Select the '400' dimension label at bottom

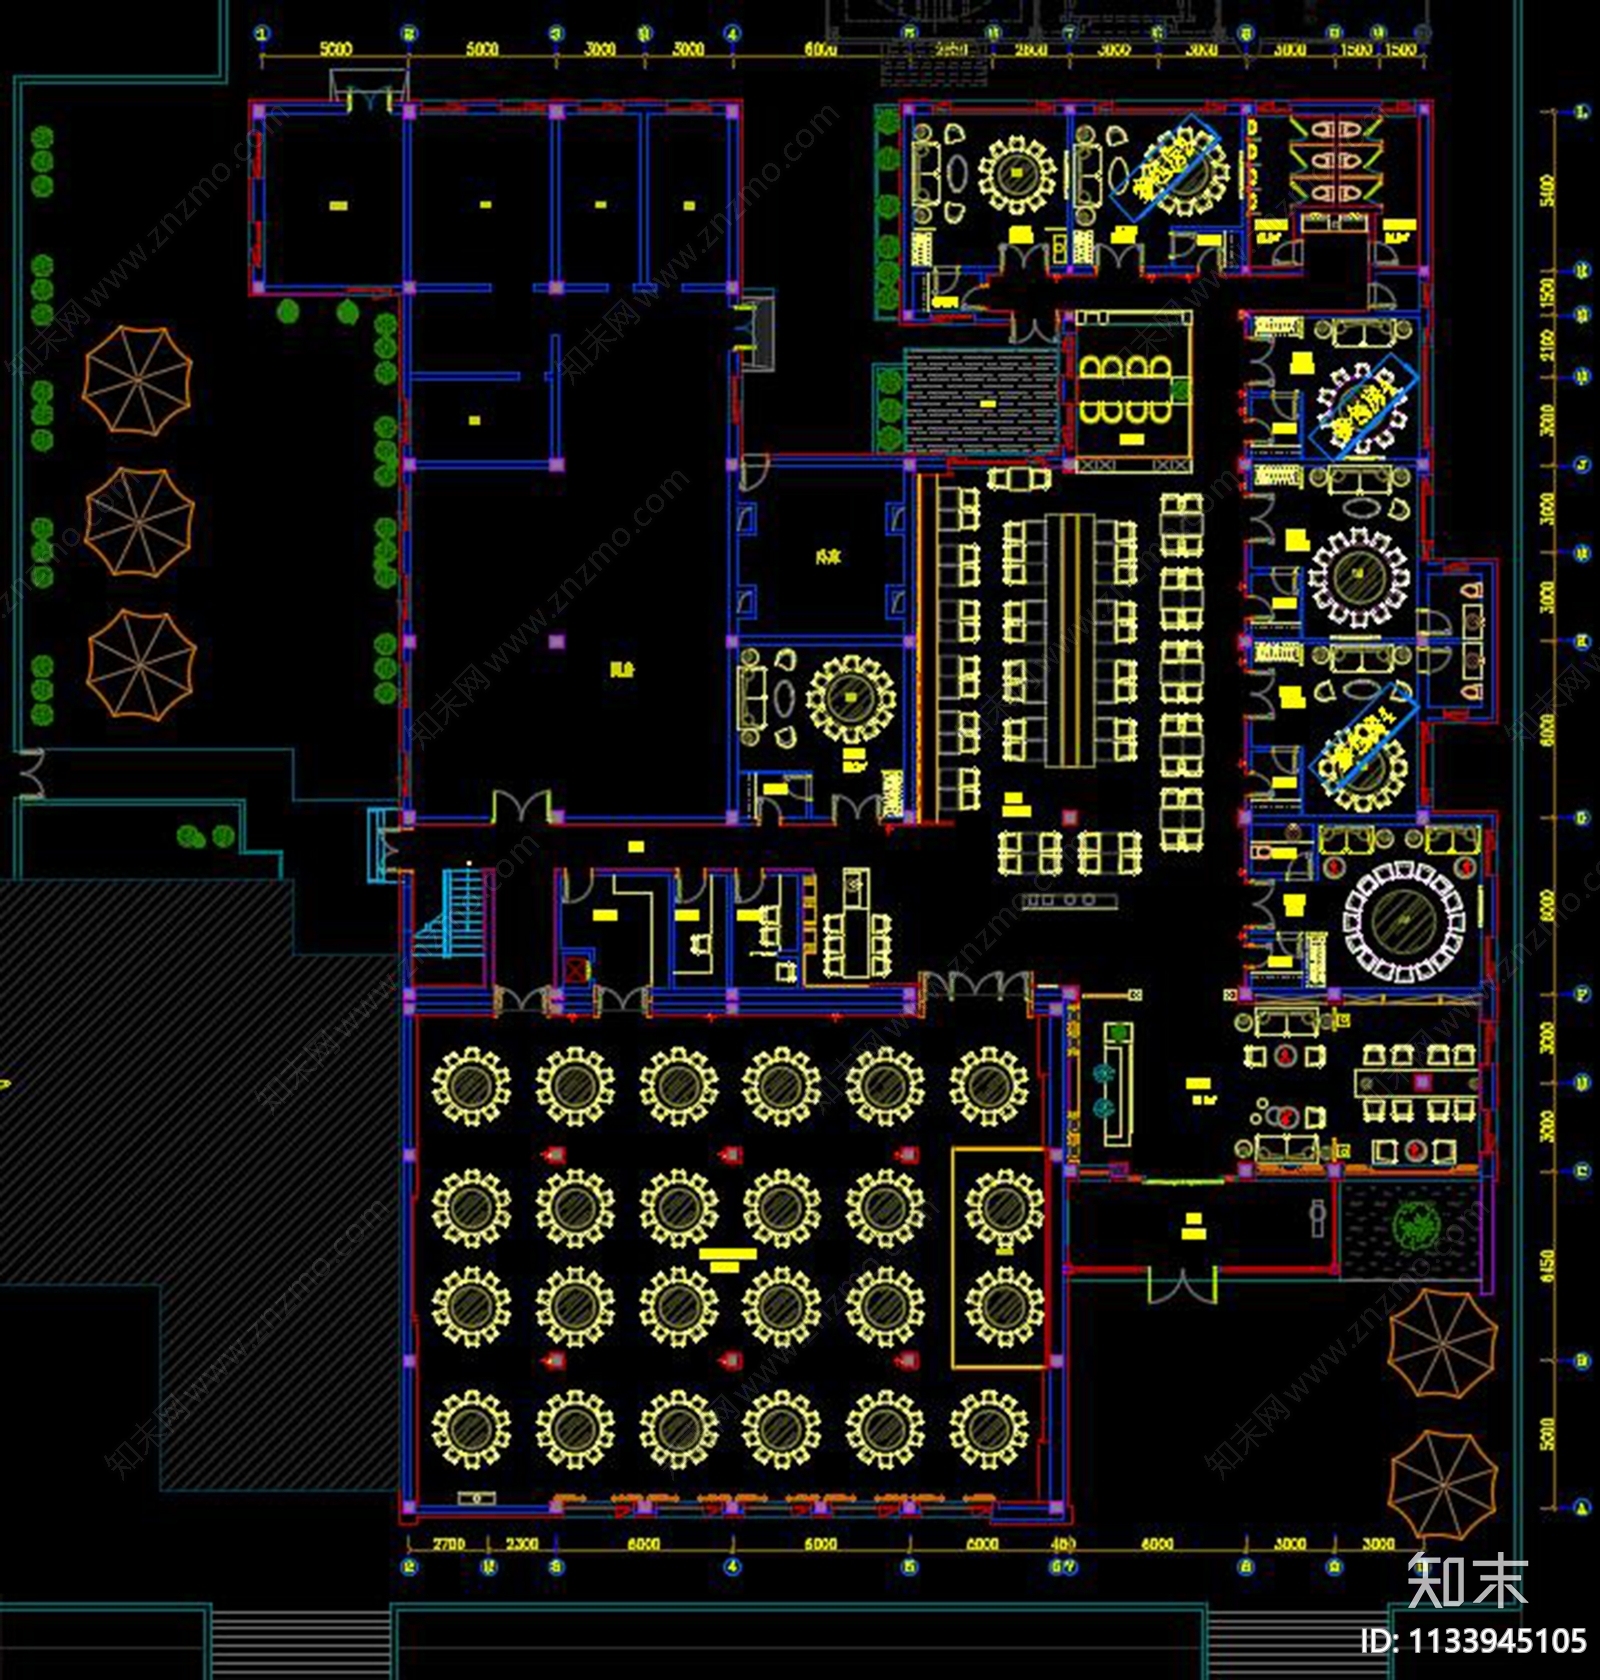point(1062,1543)
